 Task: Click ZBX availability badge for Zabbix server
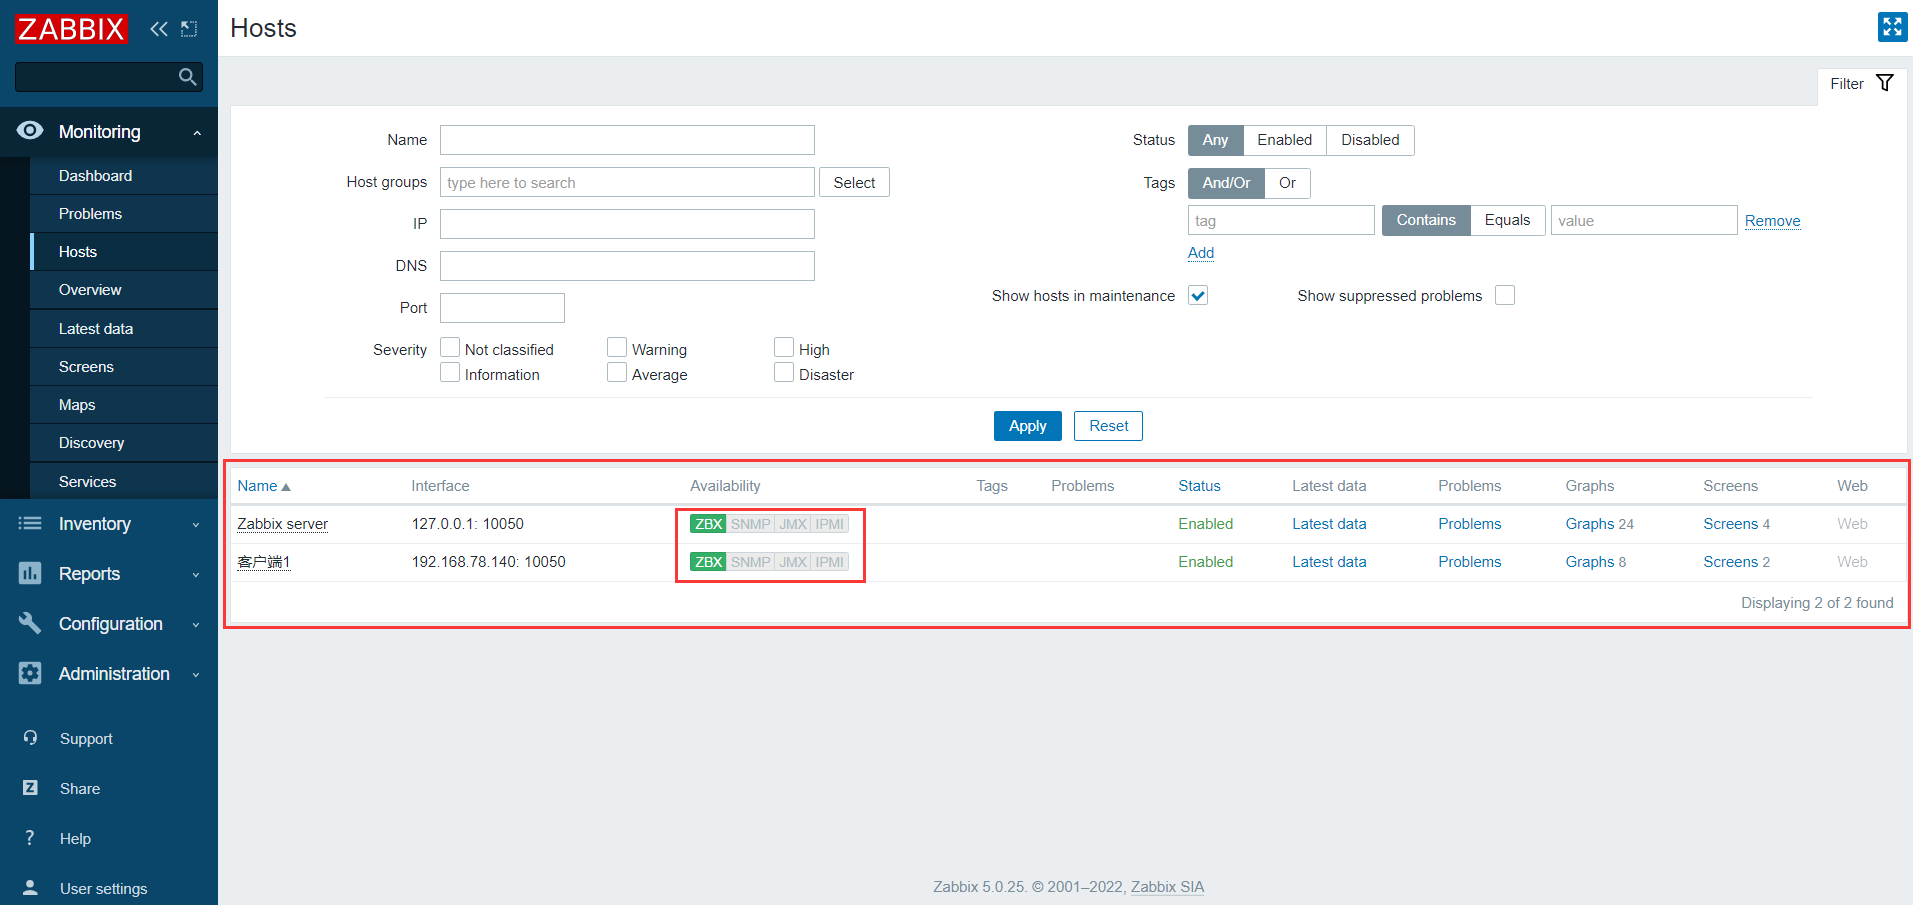point(708,524)
